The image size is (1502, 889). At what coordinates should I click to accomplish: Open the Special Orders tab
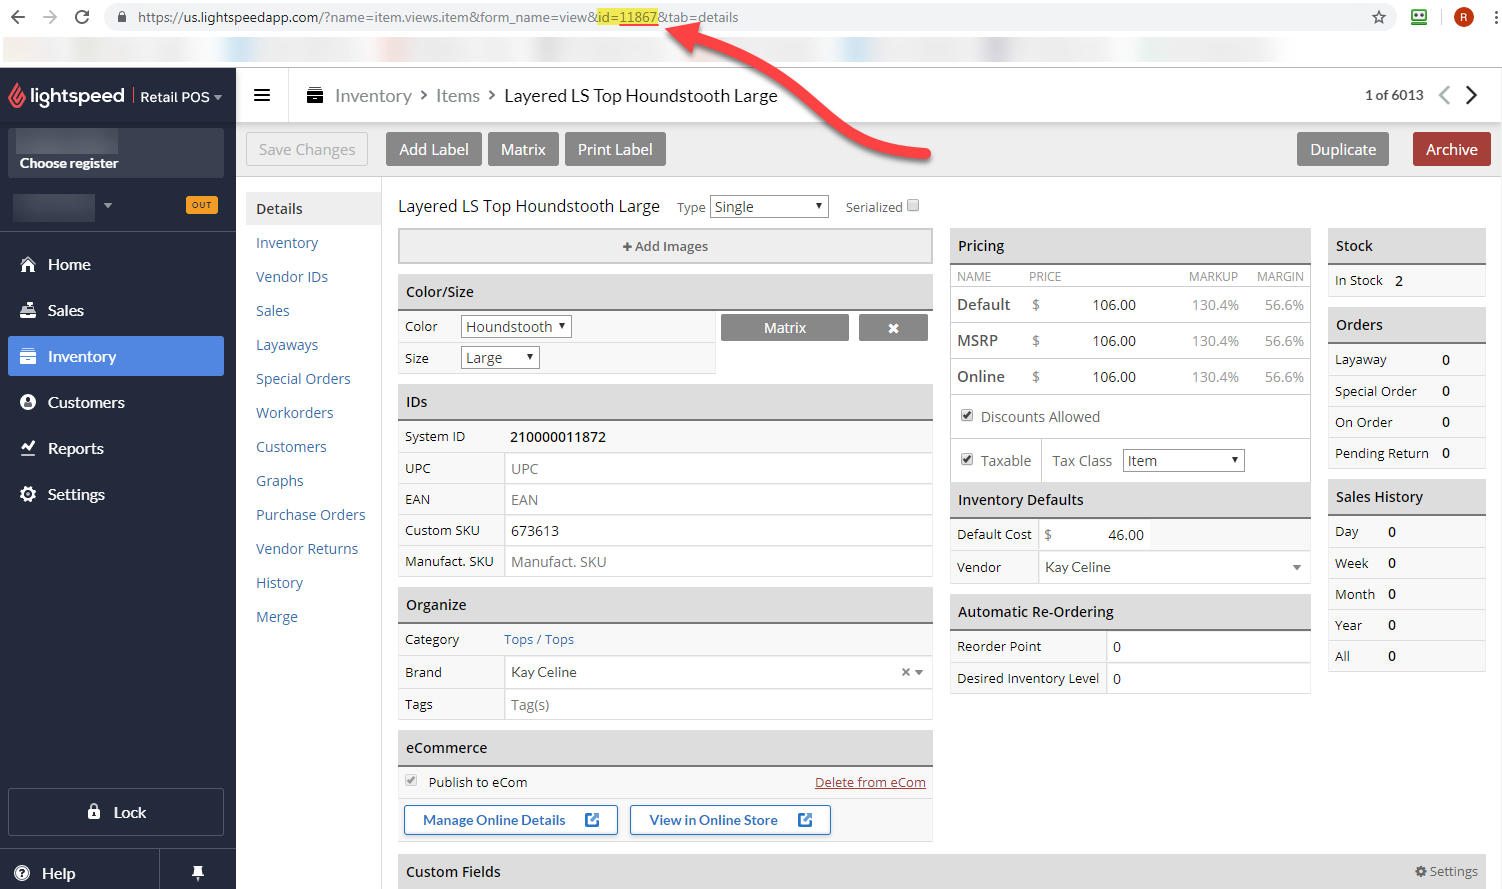303,379
